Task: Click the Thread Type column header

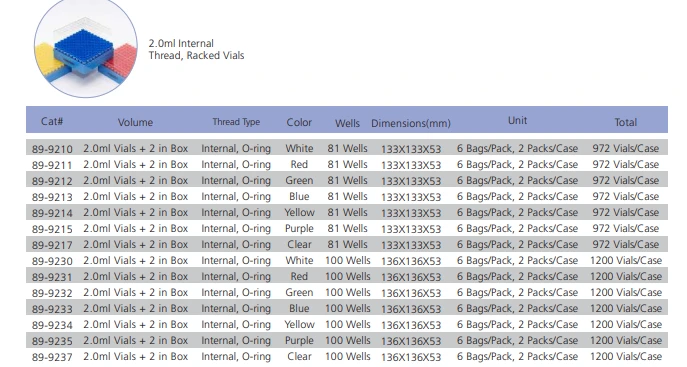Action: (x=236, y=122)
